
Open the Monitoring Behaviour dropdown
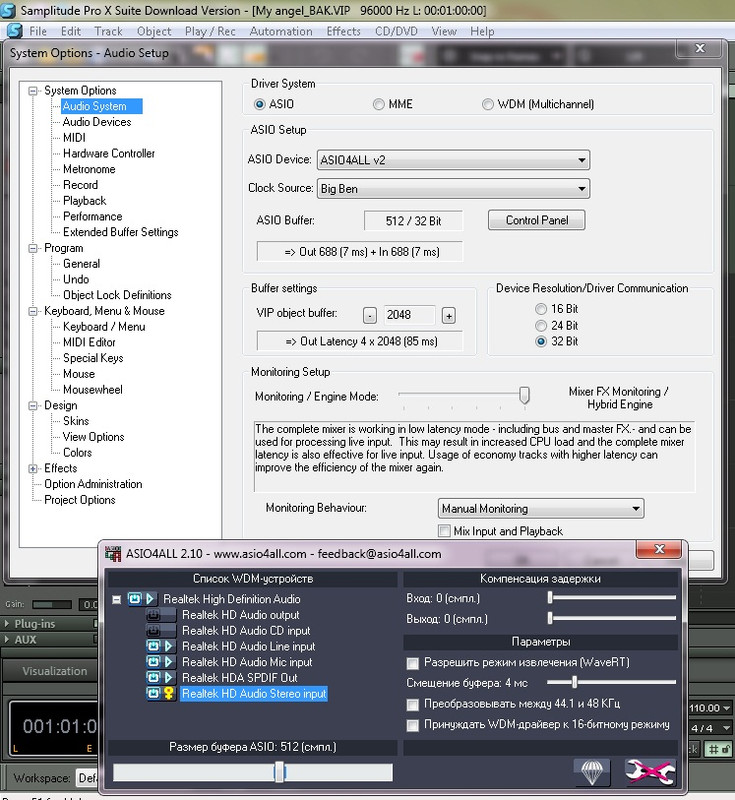(x=541, y=509)
